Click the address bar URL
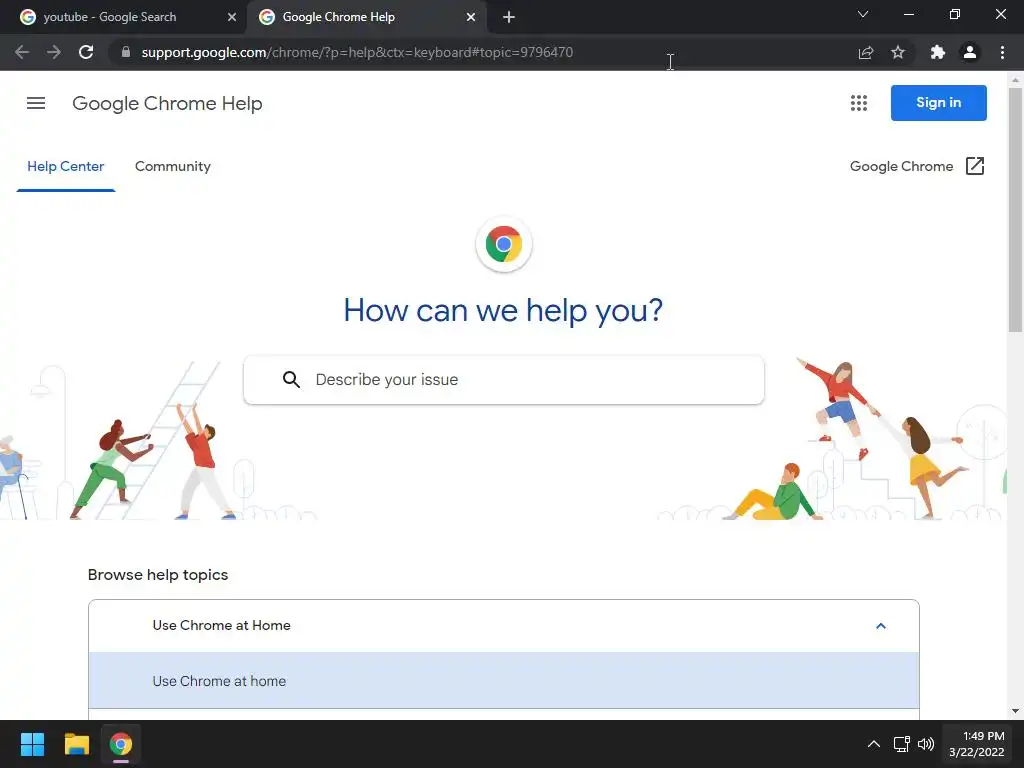Screen dimensions: 1024x768 [x=357, y=52]
